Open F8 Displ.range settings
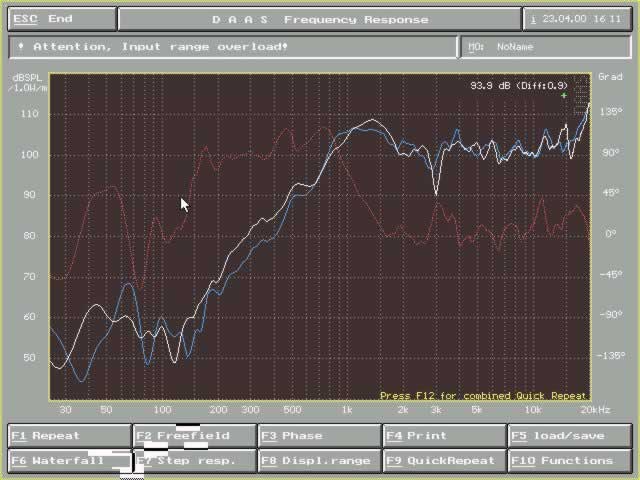 click(x=319, y=461)
